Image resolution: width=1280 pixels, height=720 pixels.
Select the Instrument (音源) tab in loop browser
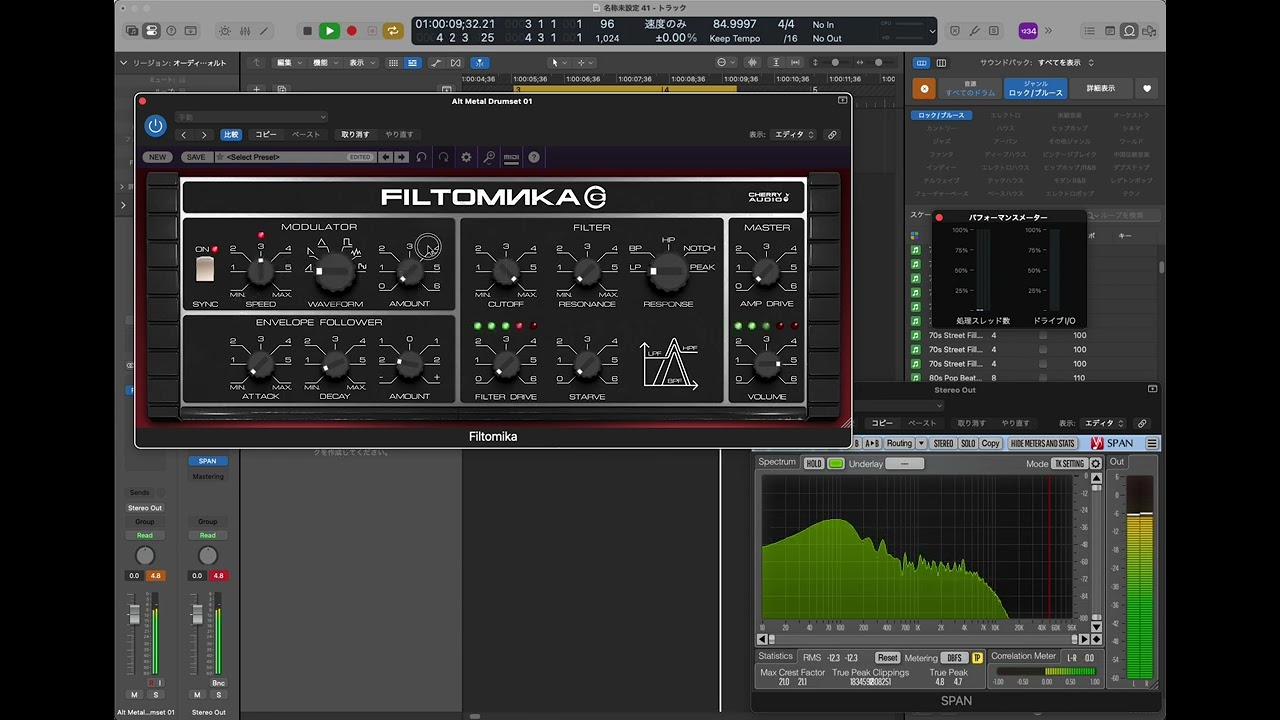point(970,89)
